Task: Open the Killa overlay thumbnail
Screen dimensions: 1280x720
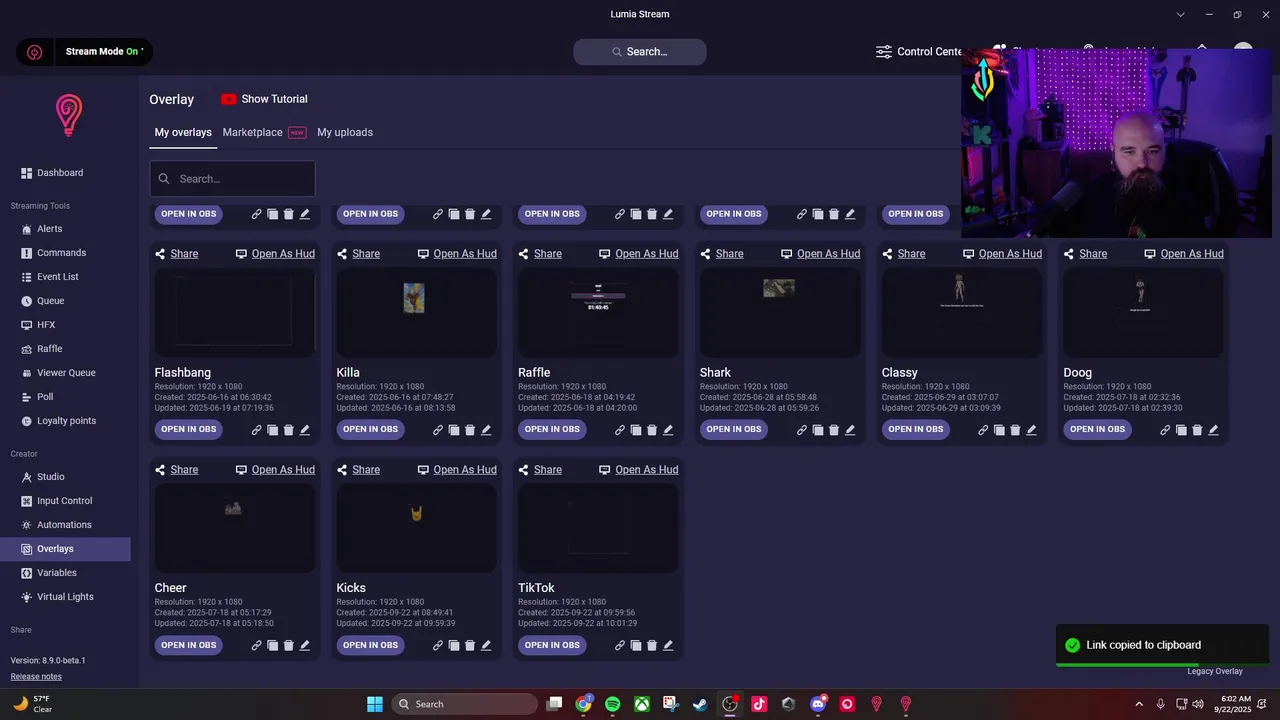Action: [x=416, y=312]
